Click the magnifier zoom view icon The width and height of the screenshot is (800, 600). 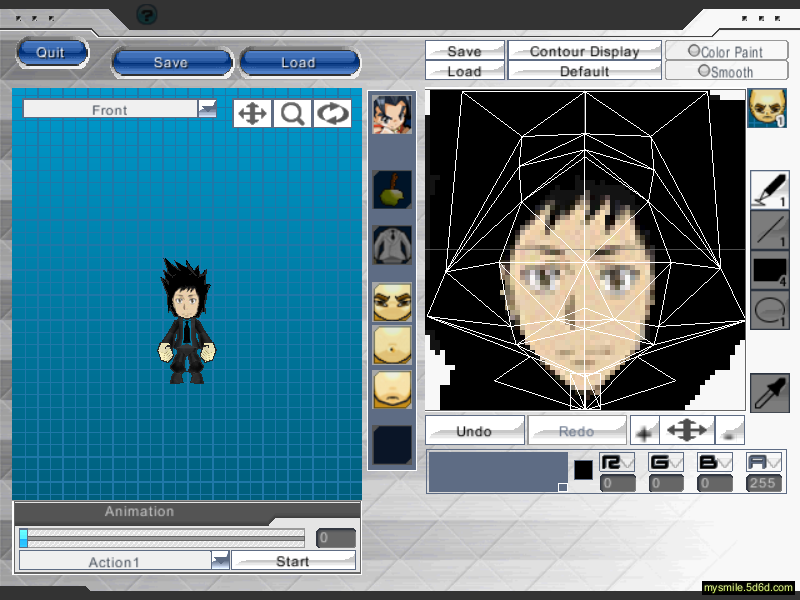tap(293, 113)
